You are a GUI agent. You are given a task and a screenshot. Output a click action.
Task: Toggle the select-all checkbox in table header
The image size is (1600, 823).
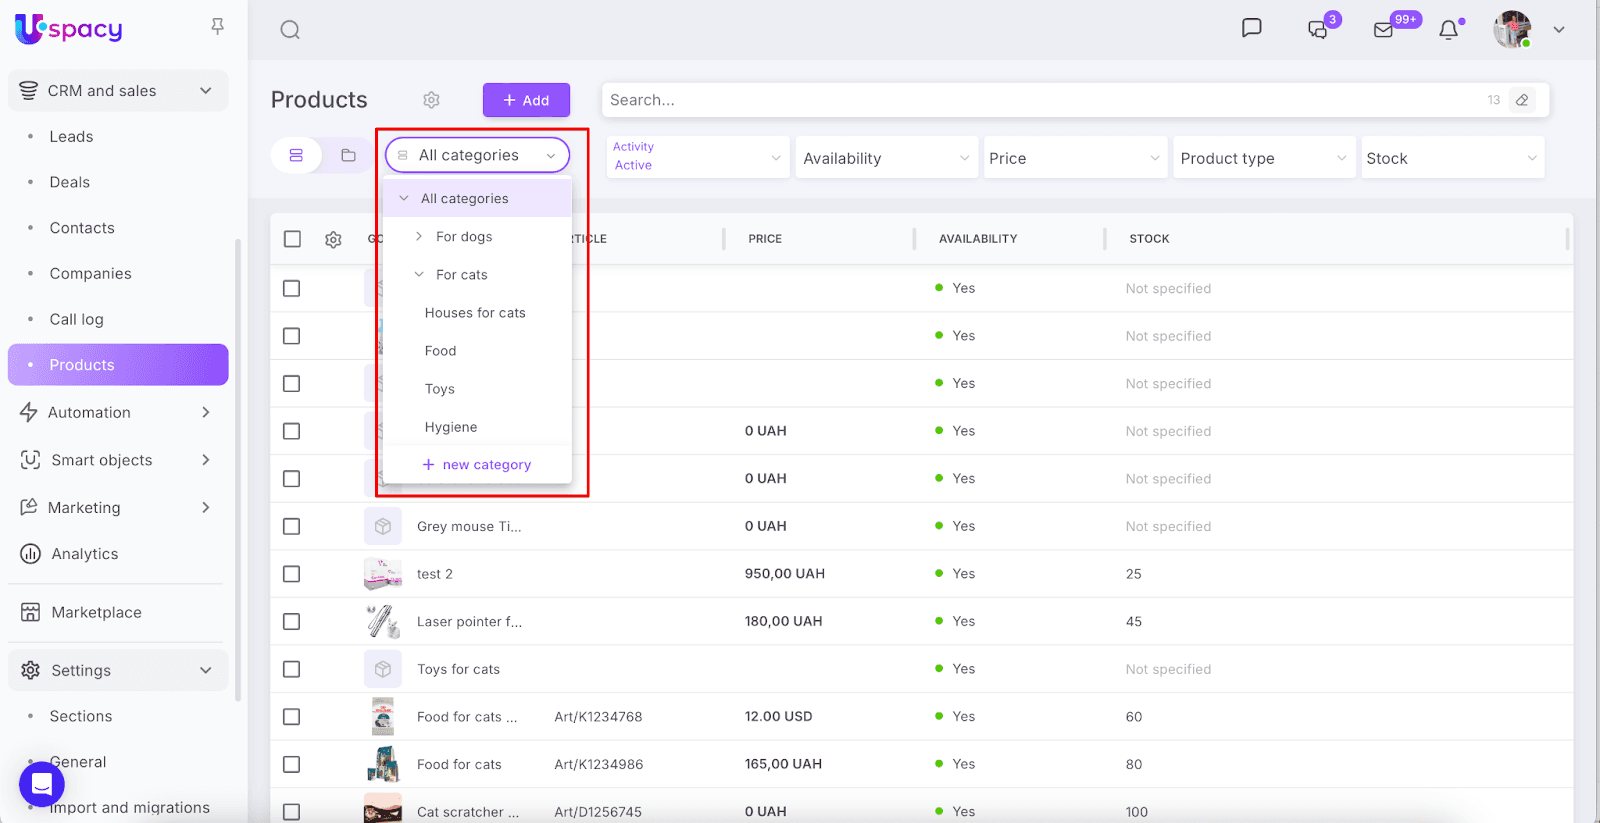click(292, 239)
